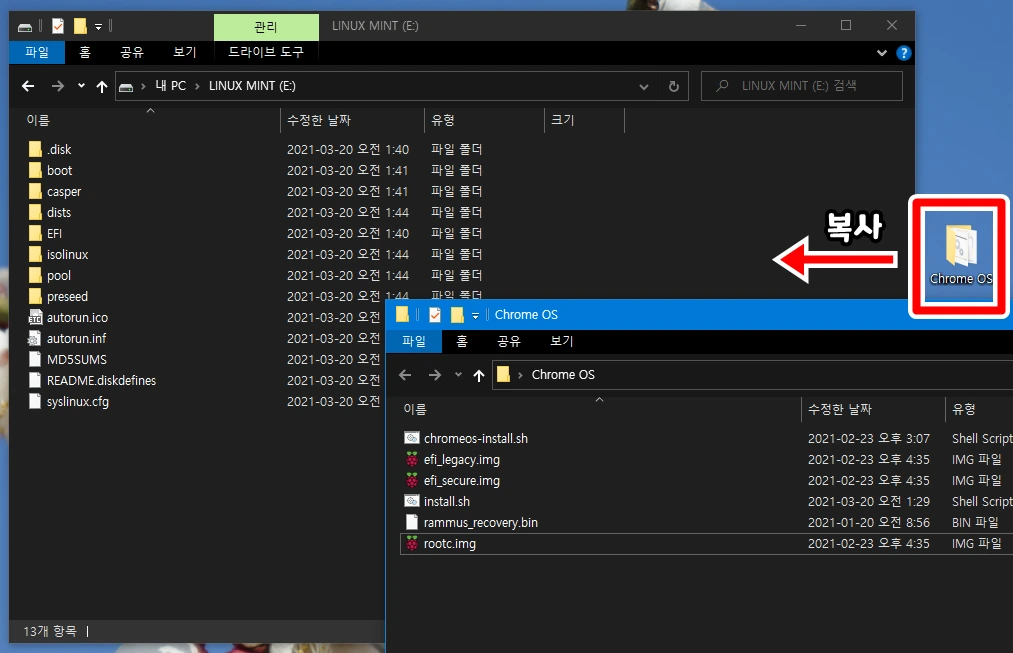Go up one level in Chrome OS window

point(479,375)
